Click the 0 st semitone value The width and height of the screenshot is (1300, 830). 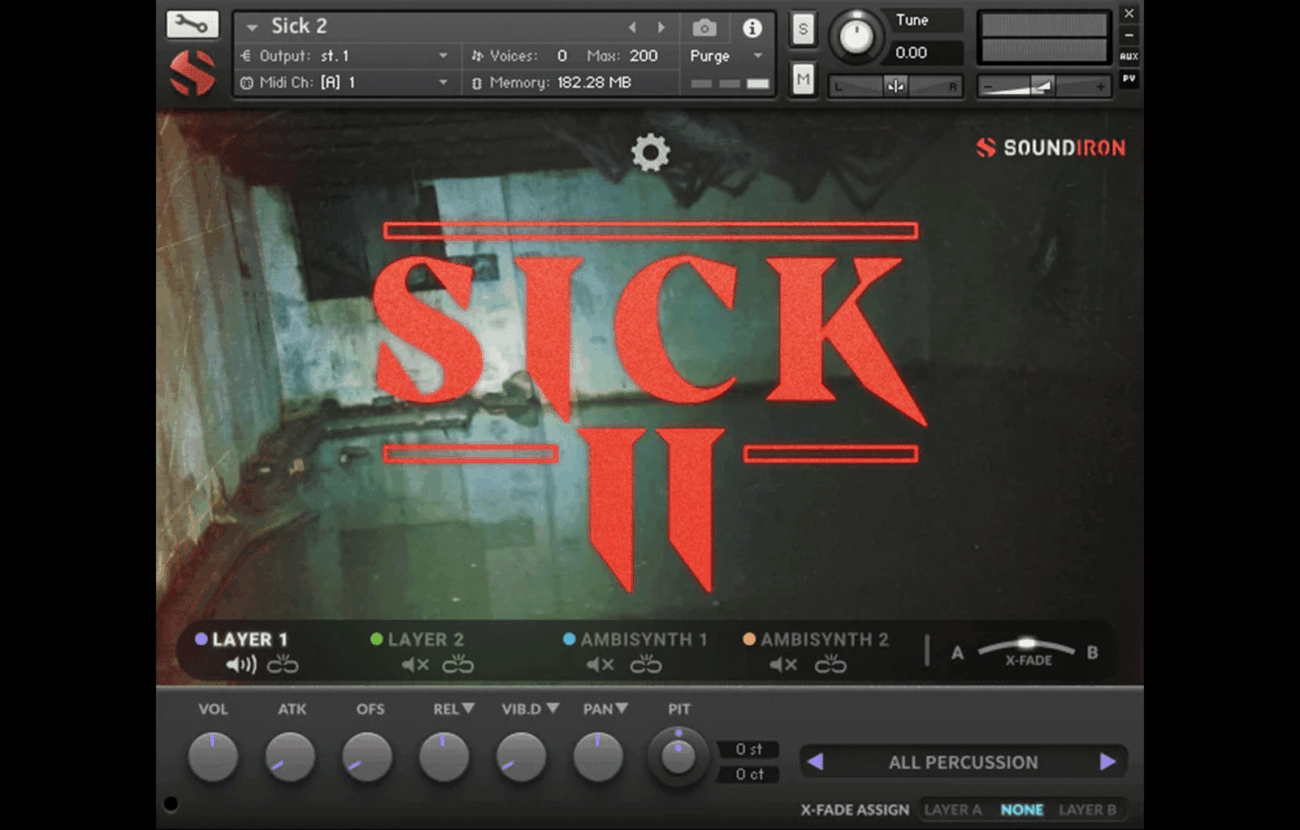coord(749,749)
